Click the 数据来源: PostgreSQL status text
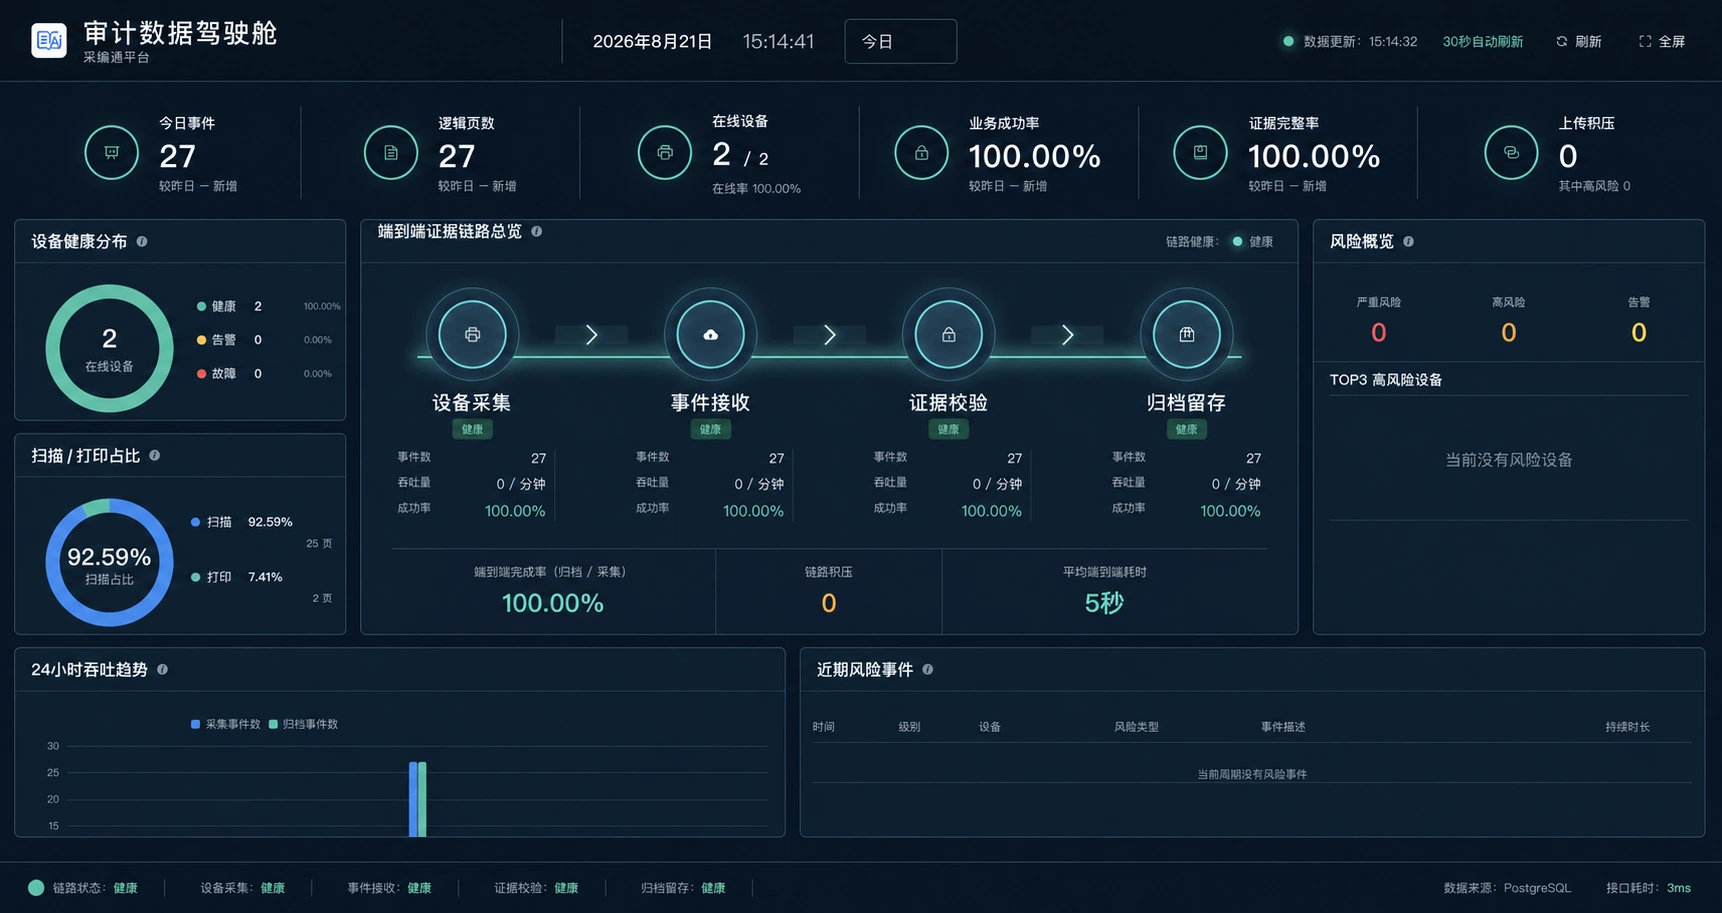The width and height of the screenshot is (1722, 913). (1507, 888)
